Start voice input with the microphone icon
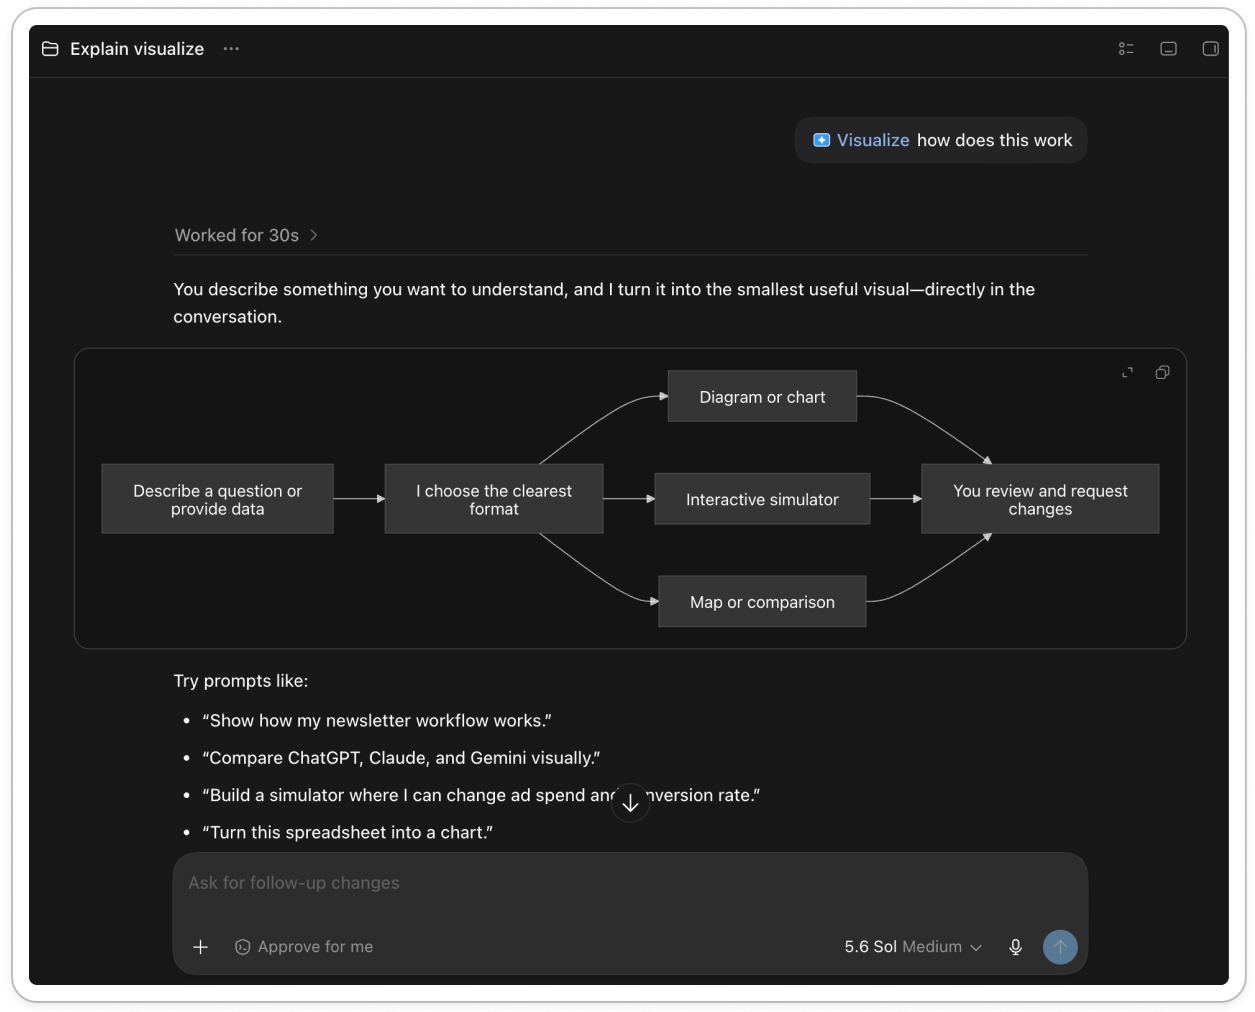1255x1012 pixels. click(x=1015, y=947)
